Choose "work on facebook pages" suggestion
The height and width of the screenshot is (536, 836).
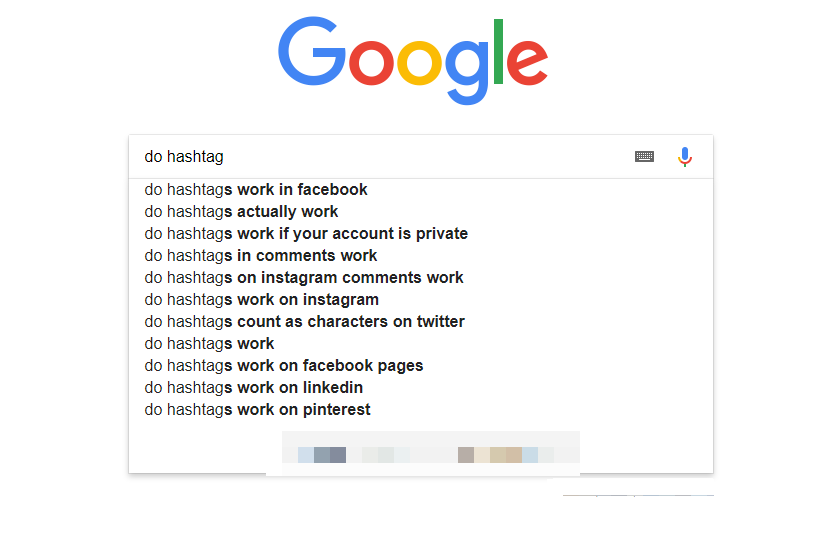[284, 366]
